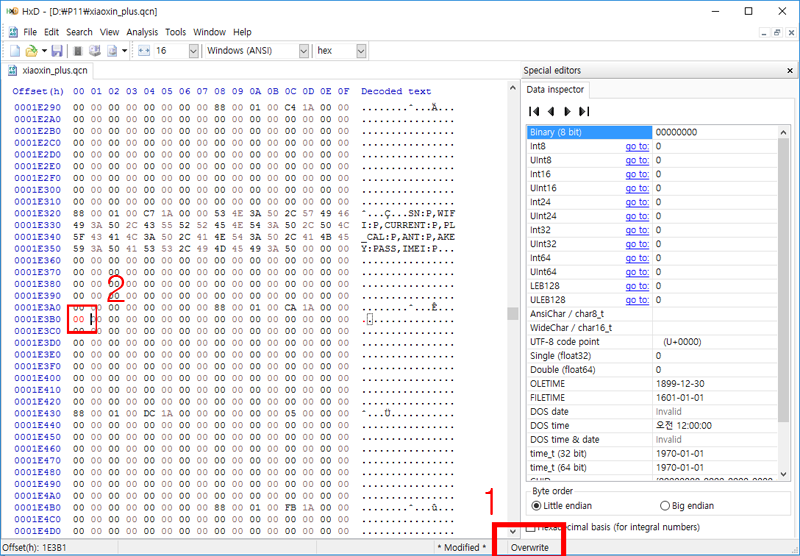This screenshot has width=800, height=556.
Task: Go to next byte in Data inspector
Action: [x=567, y=111]
